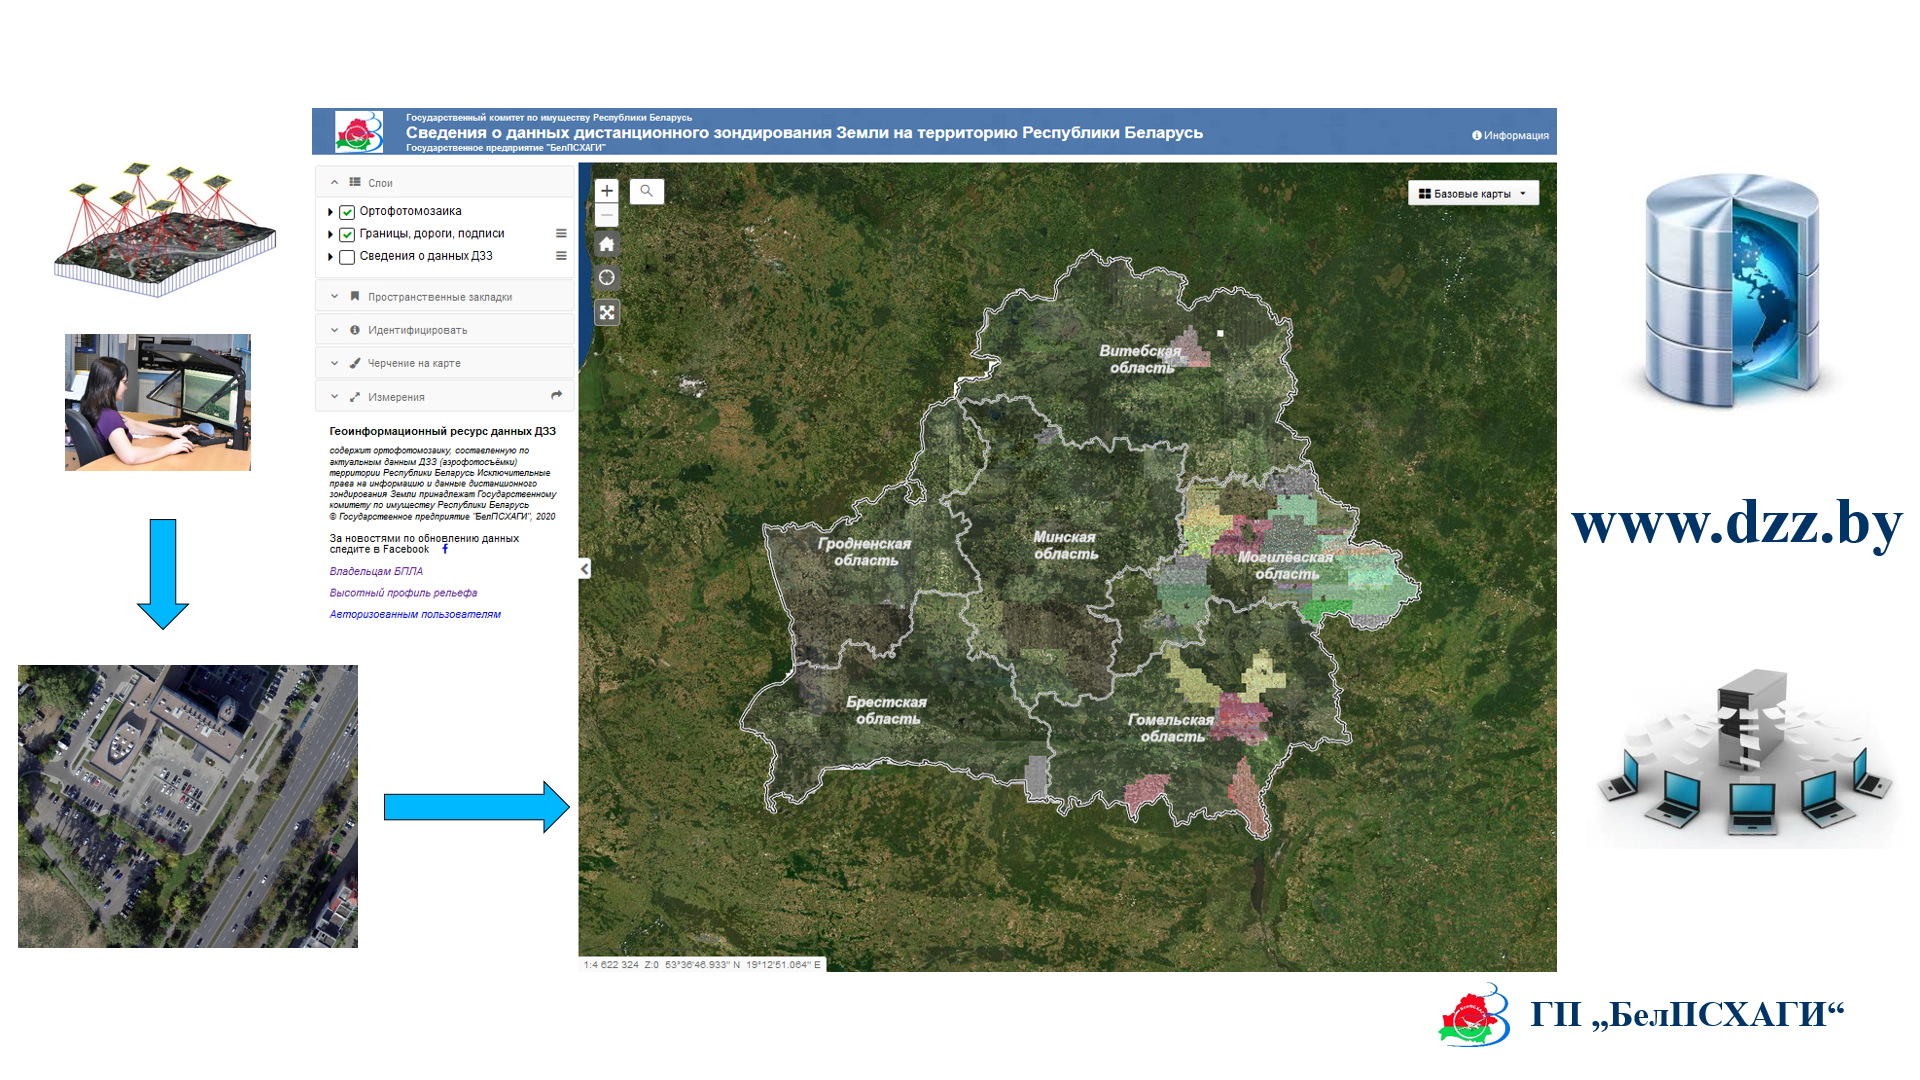
Task: Collapse the sidebar with left arrow handle
Action: pos(585,569)
